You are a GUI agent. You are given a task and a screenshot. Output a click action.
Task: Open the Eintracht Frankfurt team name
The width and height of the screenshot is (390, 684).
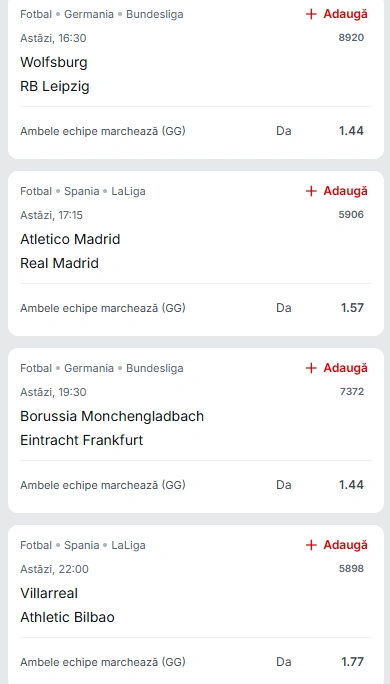point(82,440)
